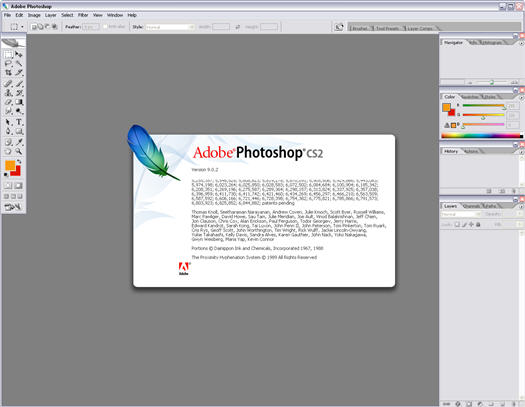Select the Rectangular Marquee tool
This screenshot has height=407, width=525.
[8, 54]
